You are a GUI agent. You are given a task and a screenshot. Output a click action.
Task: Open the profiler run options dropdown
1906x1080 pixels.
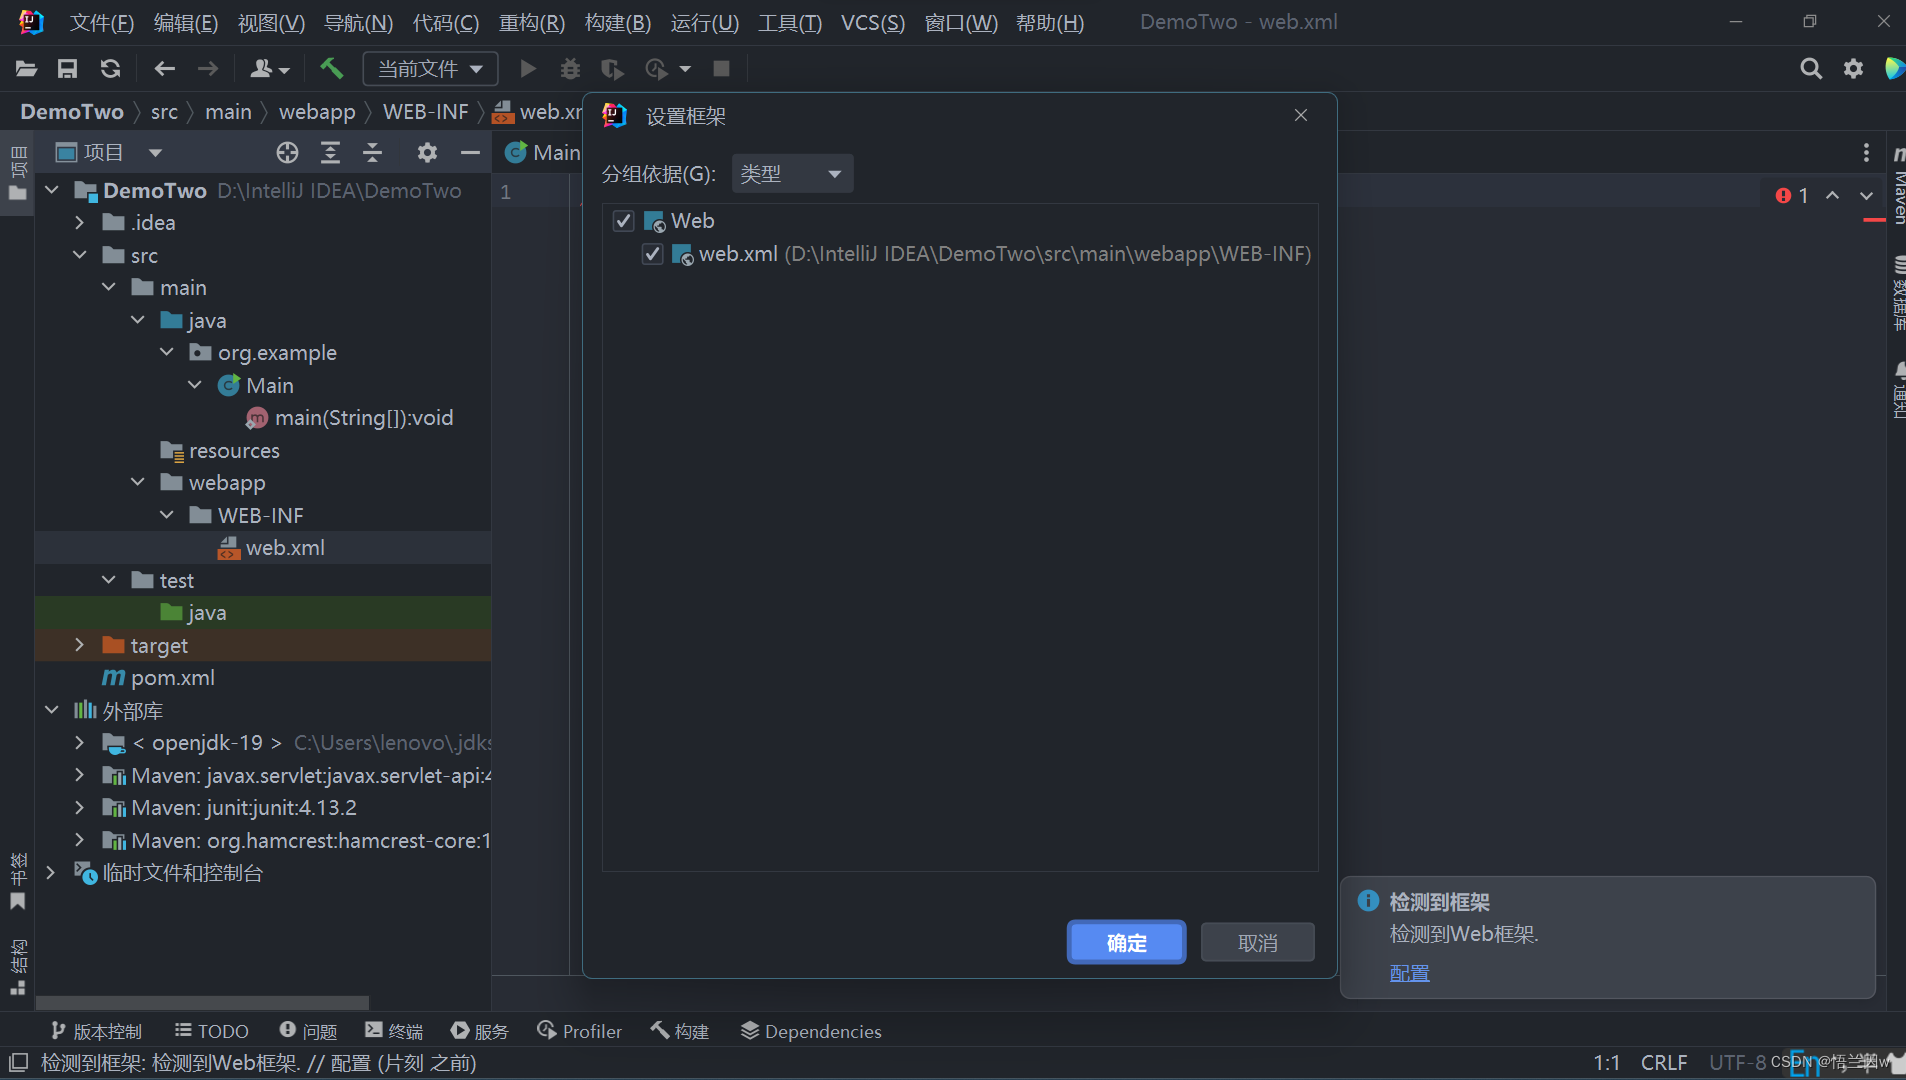point(685,69)
